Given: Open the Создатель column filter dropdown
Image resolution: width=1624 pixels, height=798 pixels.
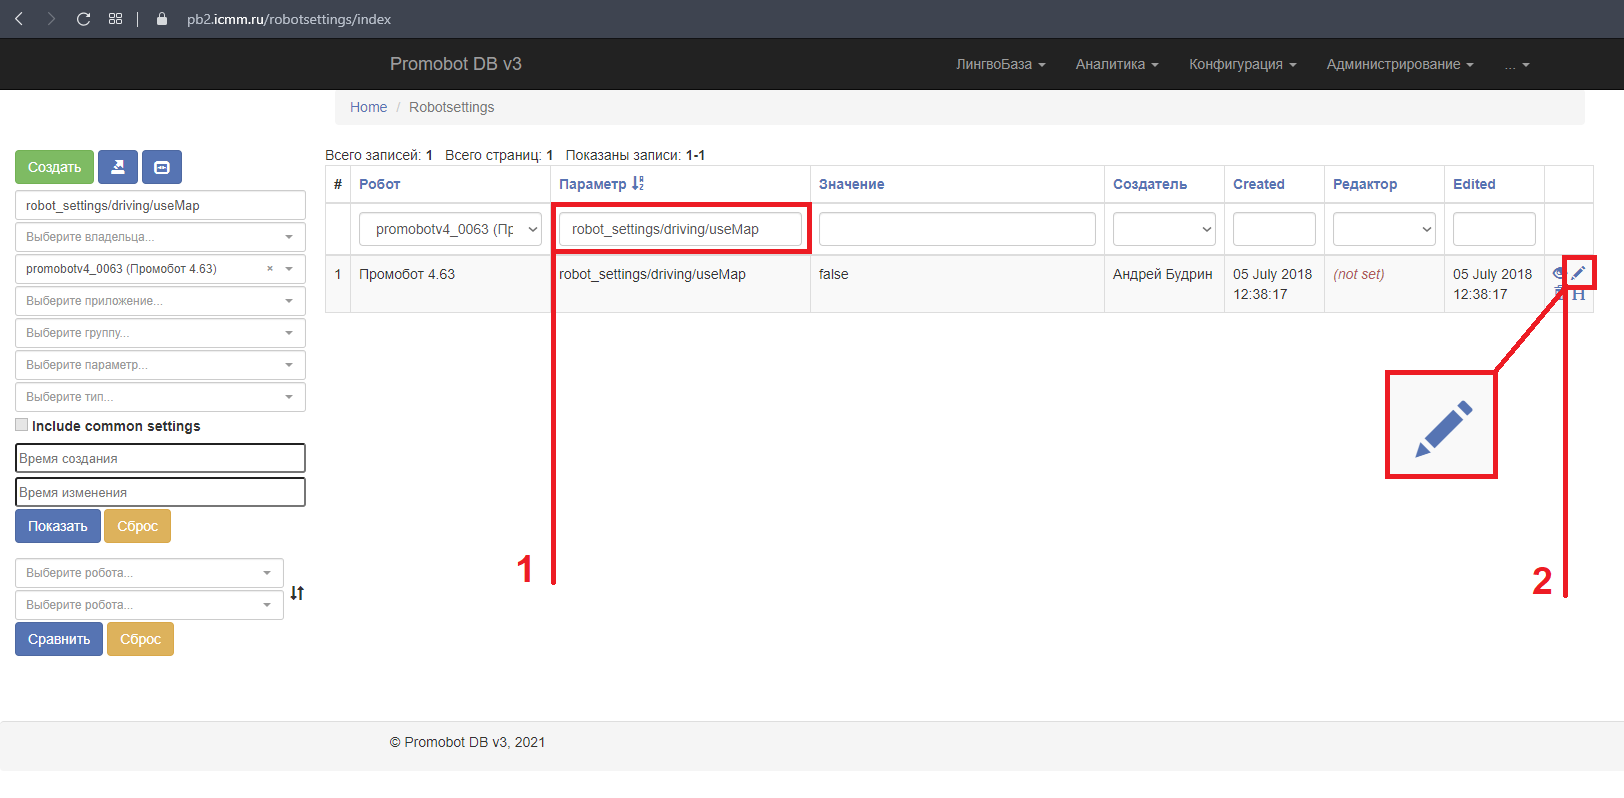Looking at the screenshot, I should coord(1164,229).
